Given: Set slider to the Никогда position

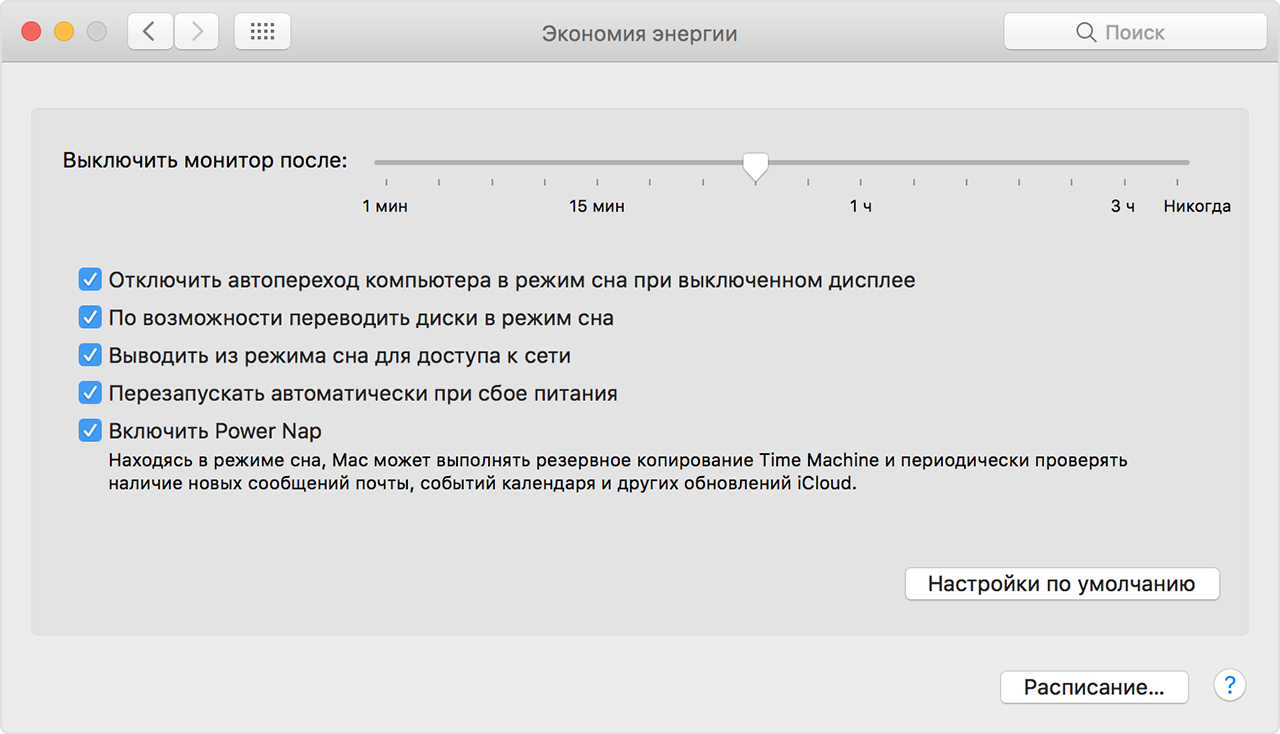Looking at the screenshot, I should tap(1177, 183).
